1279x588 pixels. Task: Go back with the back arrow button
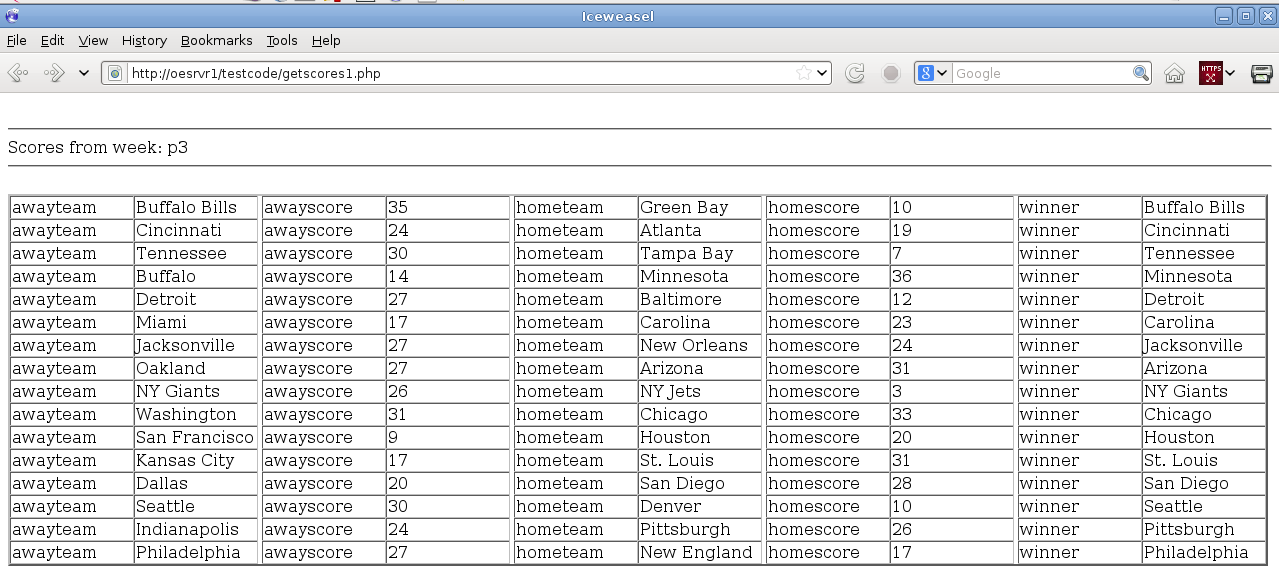point(18,73)
